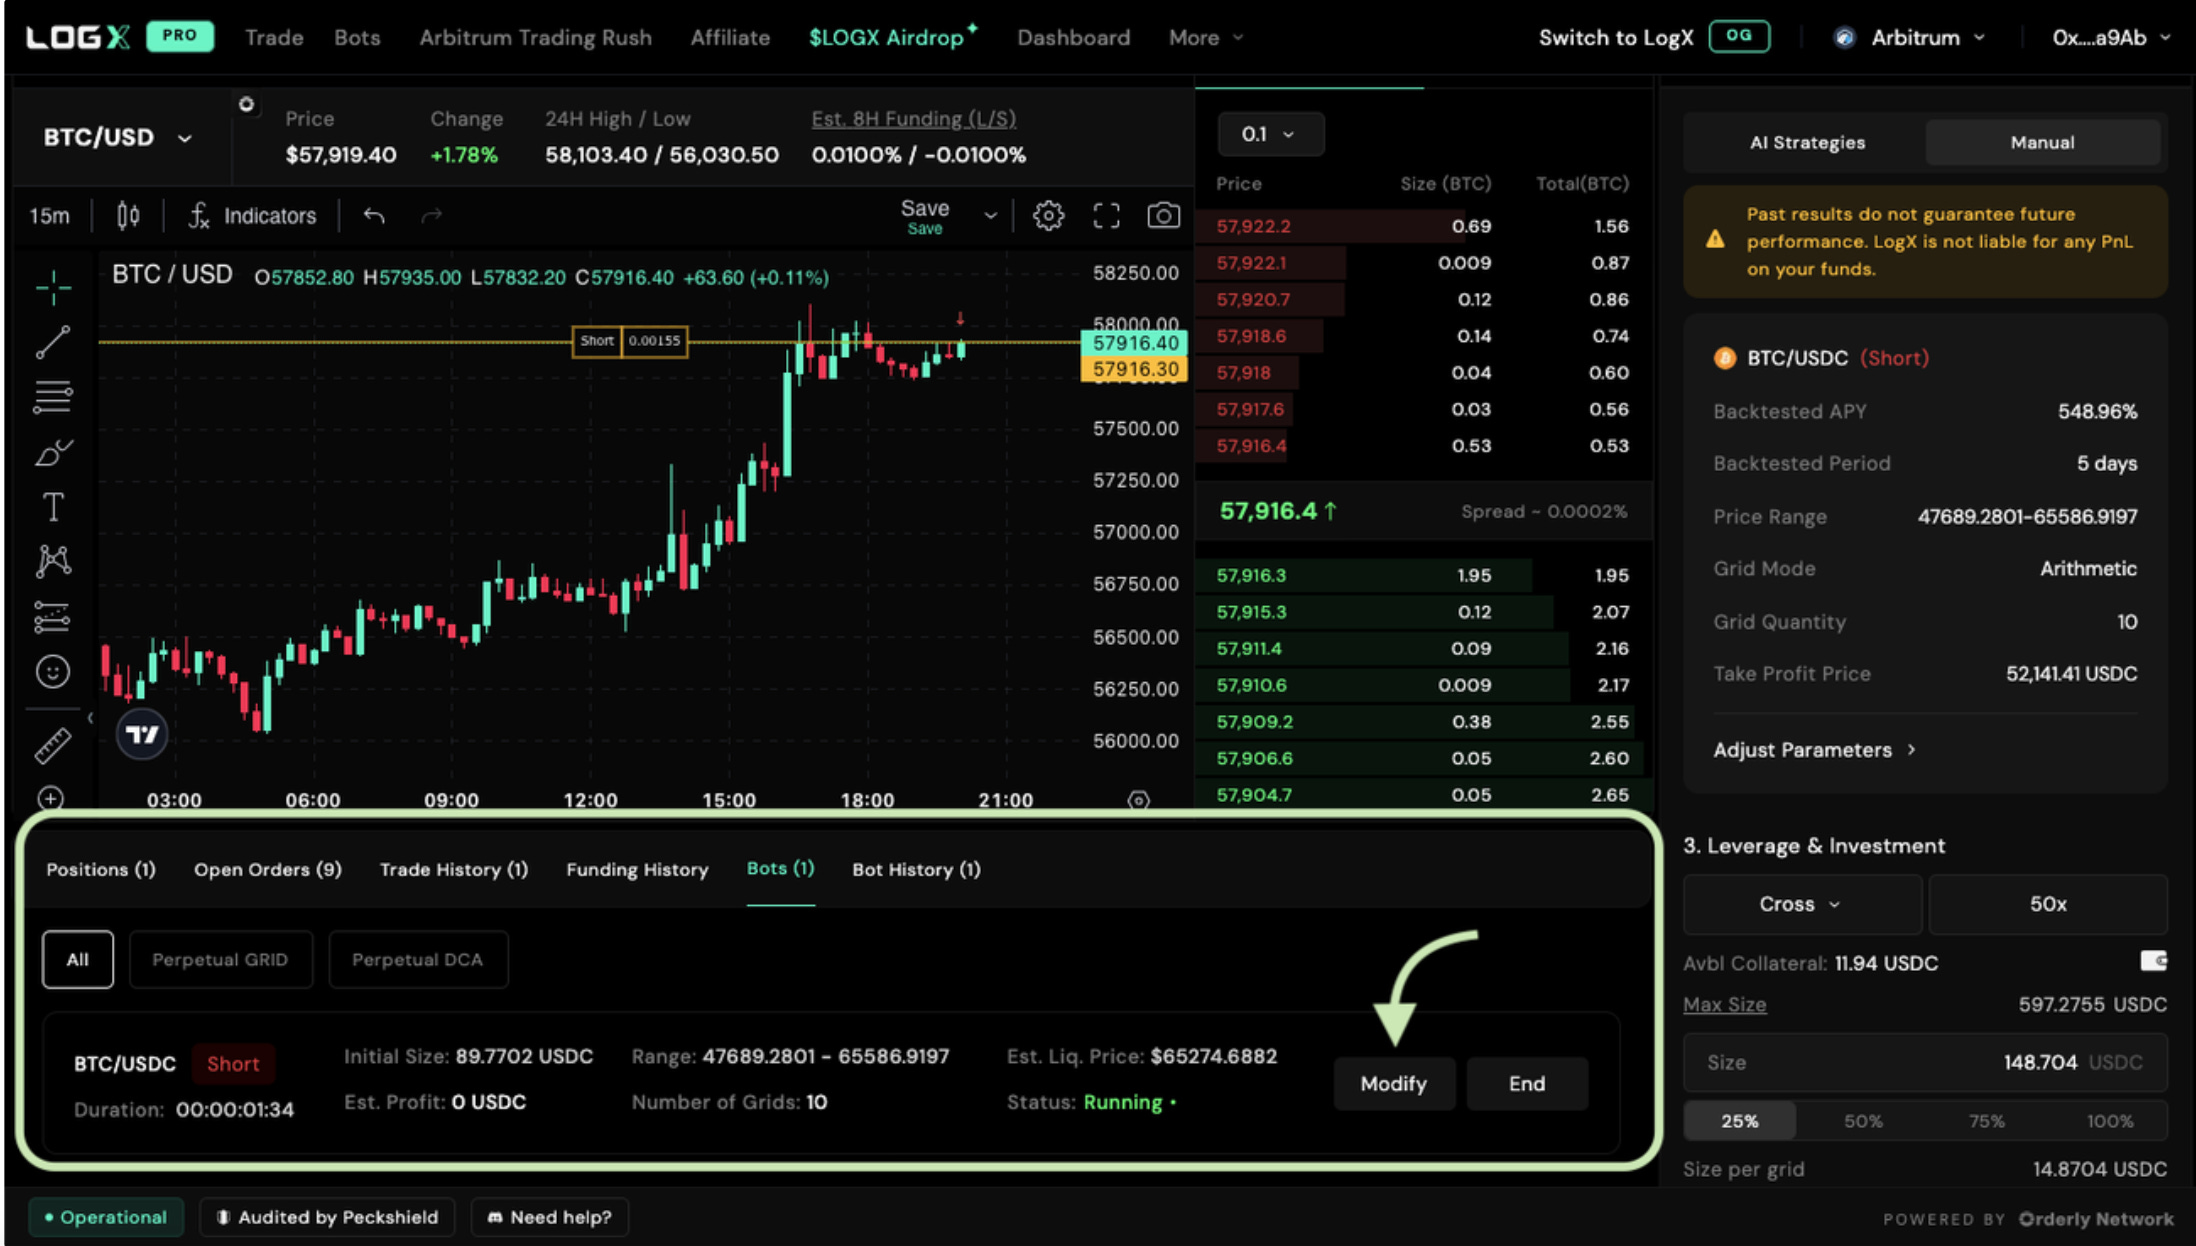The width and height of the screenshot is (2196, 1246).
Task: Open the Bots (1) tab
Action: click(x=780, y=868)
